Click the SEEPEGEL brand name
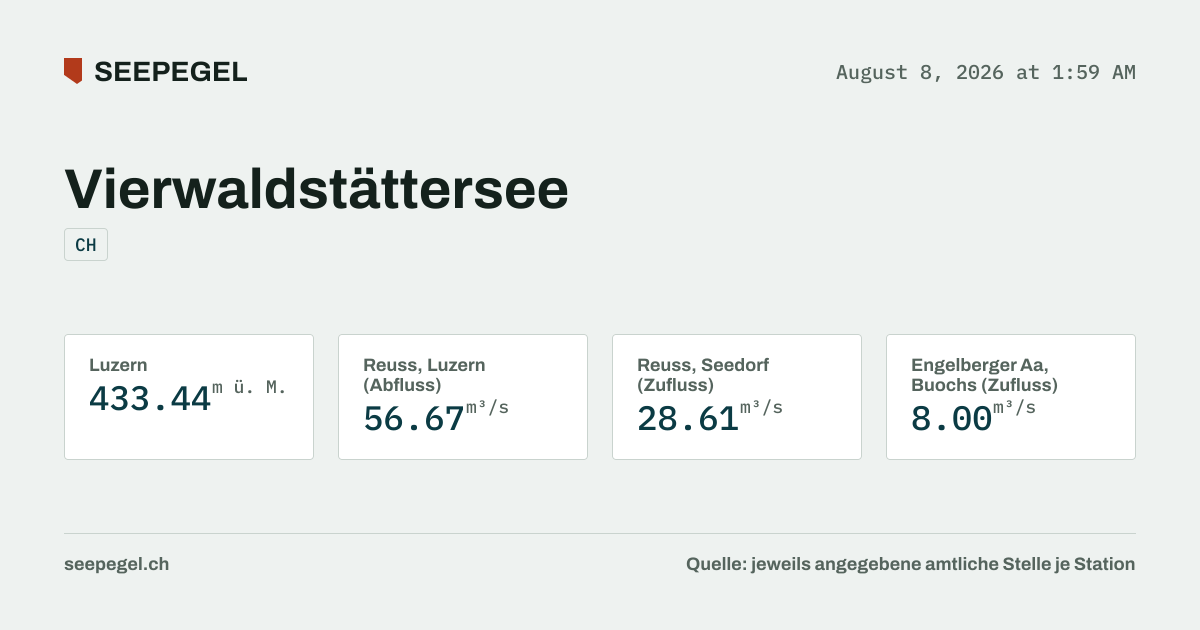The image size is (1200, 630). coord(170,72)
